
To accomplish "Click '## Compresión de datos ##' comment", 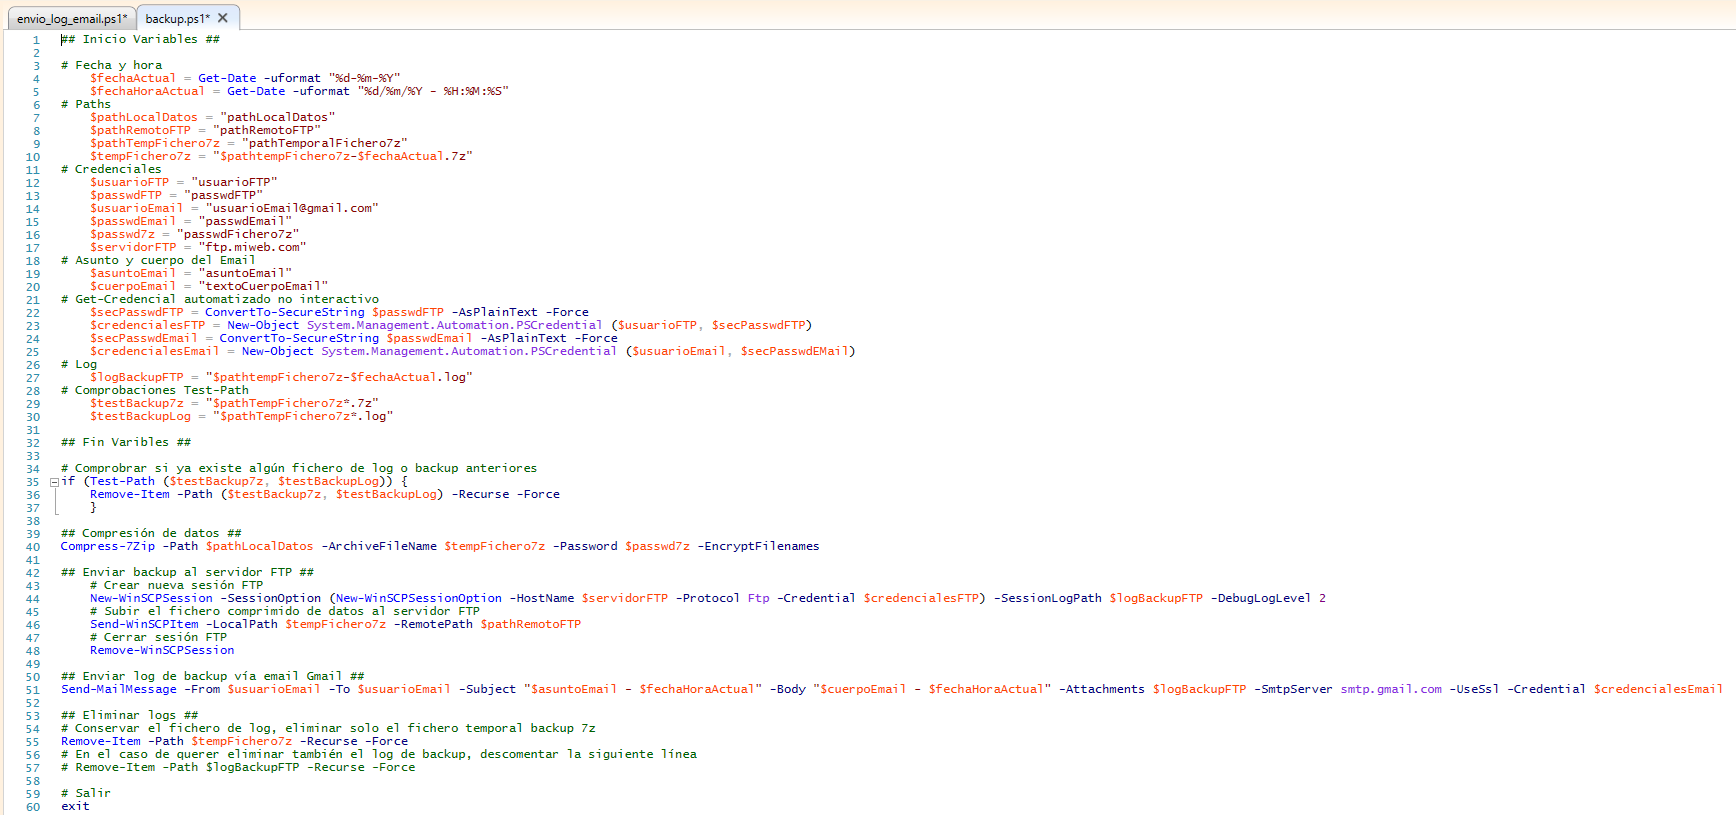I will 151,534.
